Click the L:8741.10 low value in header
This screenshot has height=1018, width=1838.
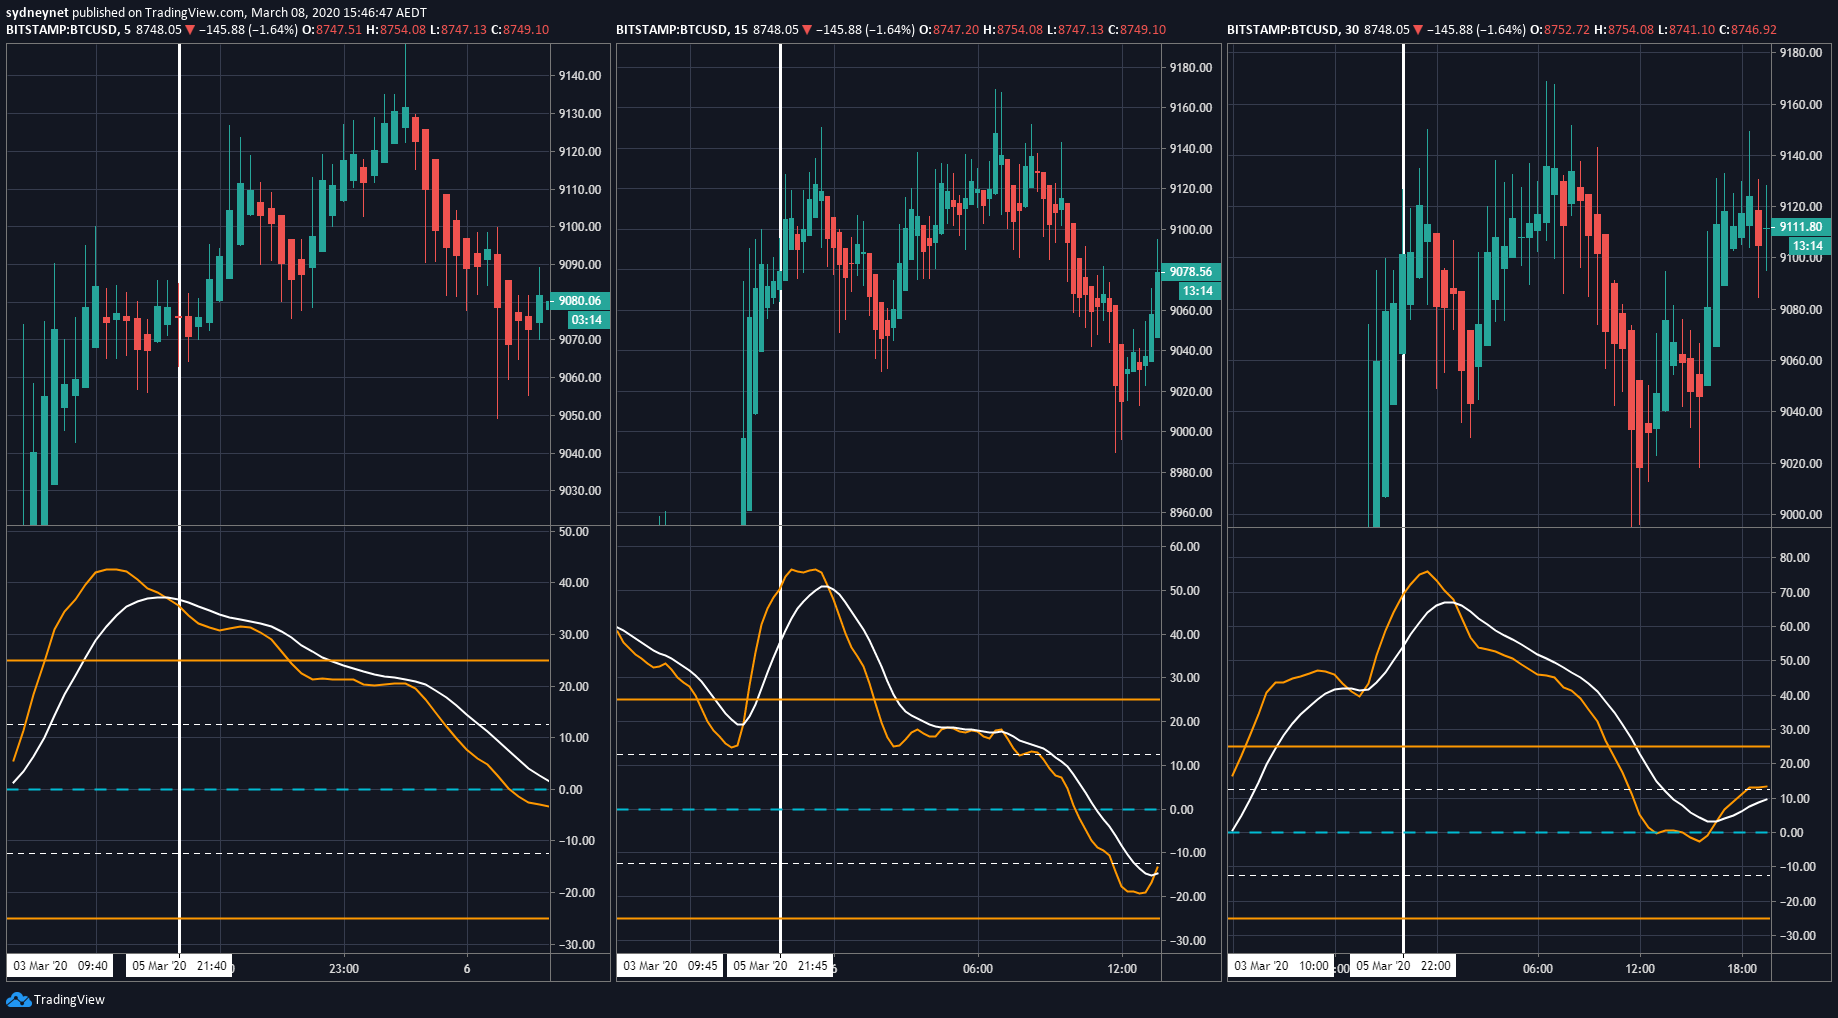[x=1685, y=29]
